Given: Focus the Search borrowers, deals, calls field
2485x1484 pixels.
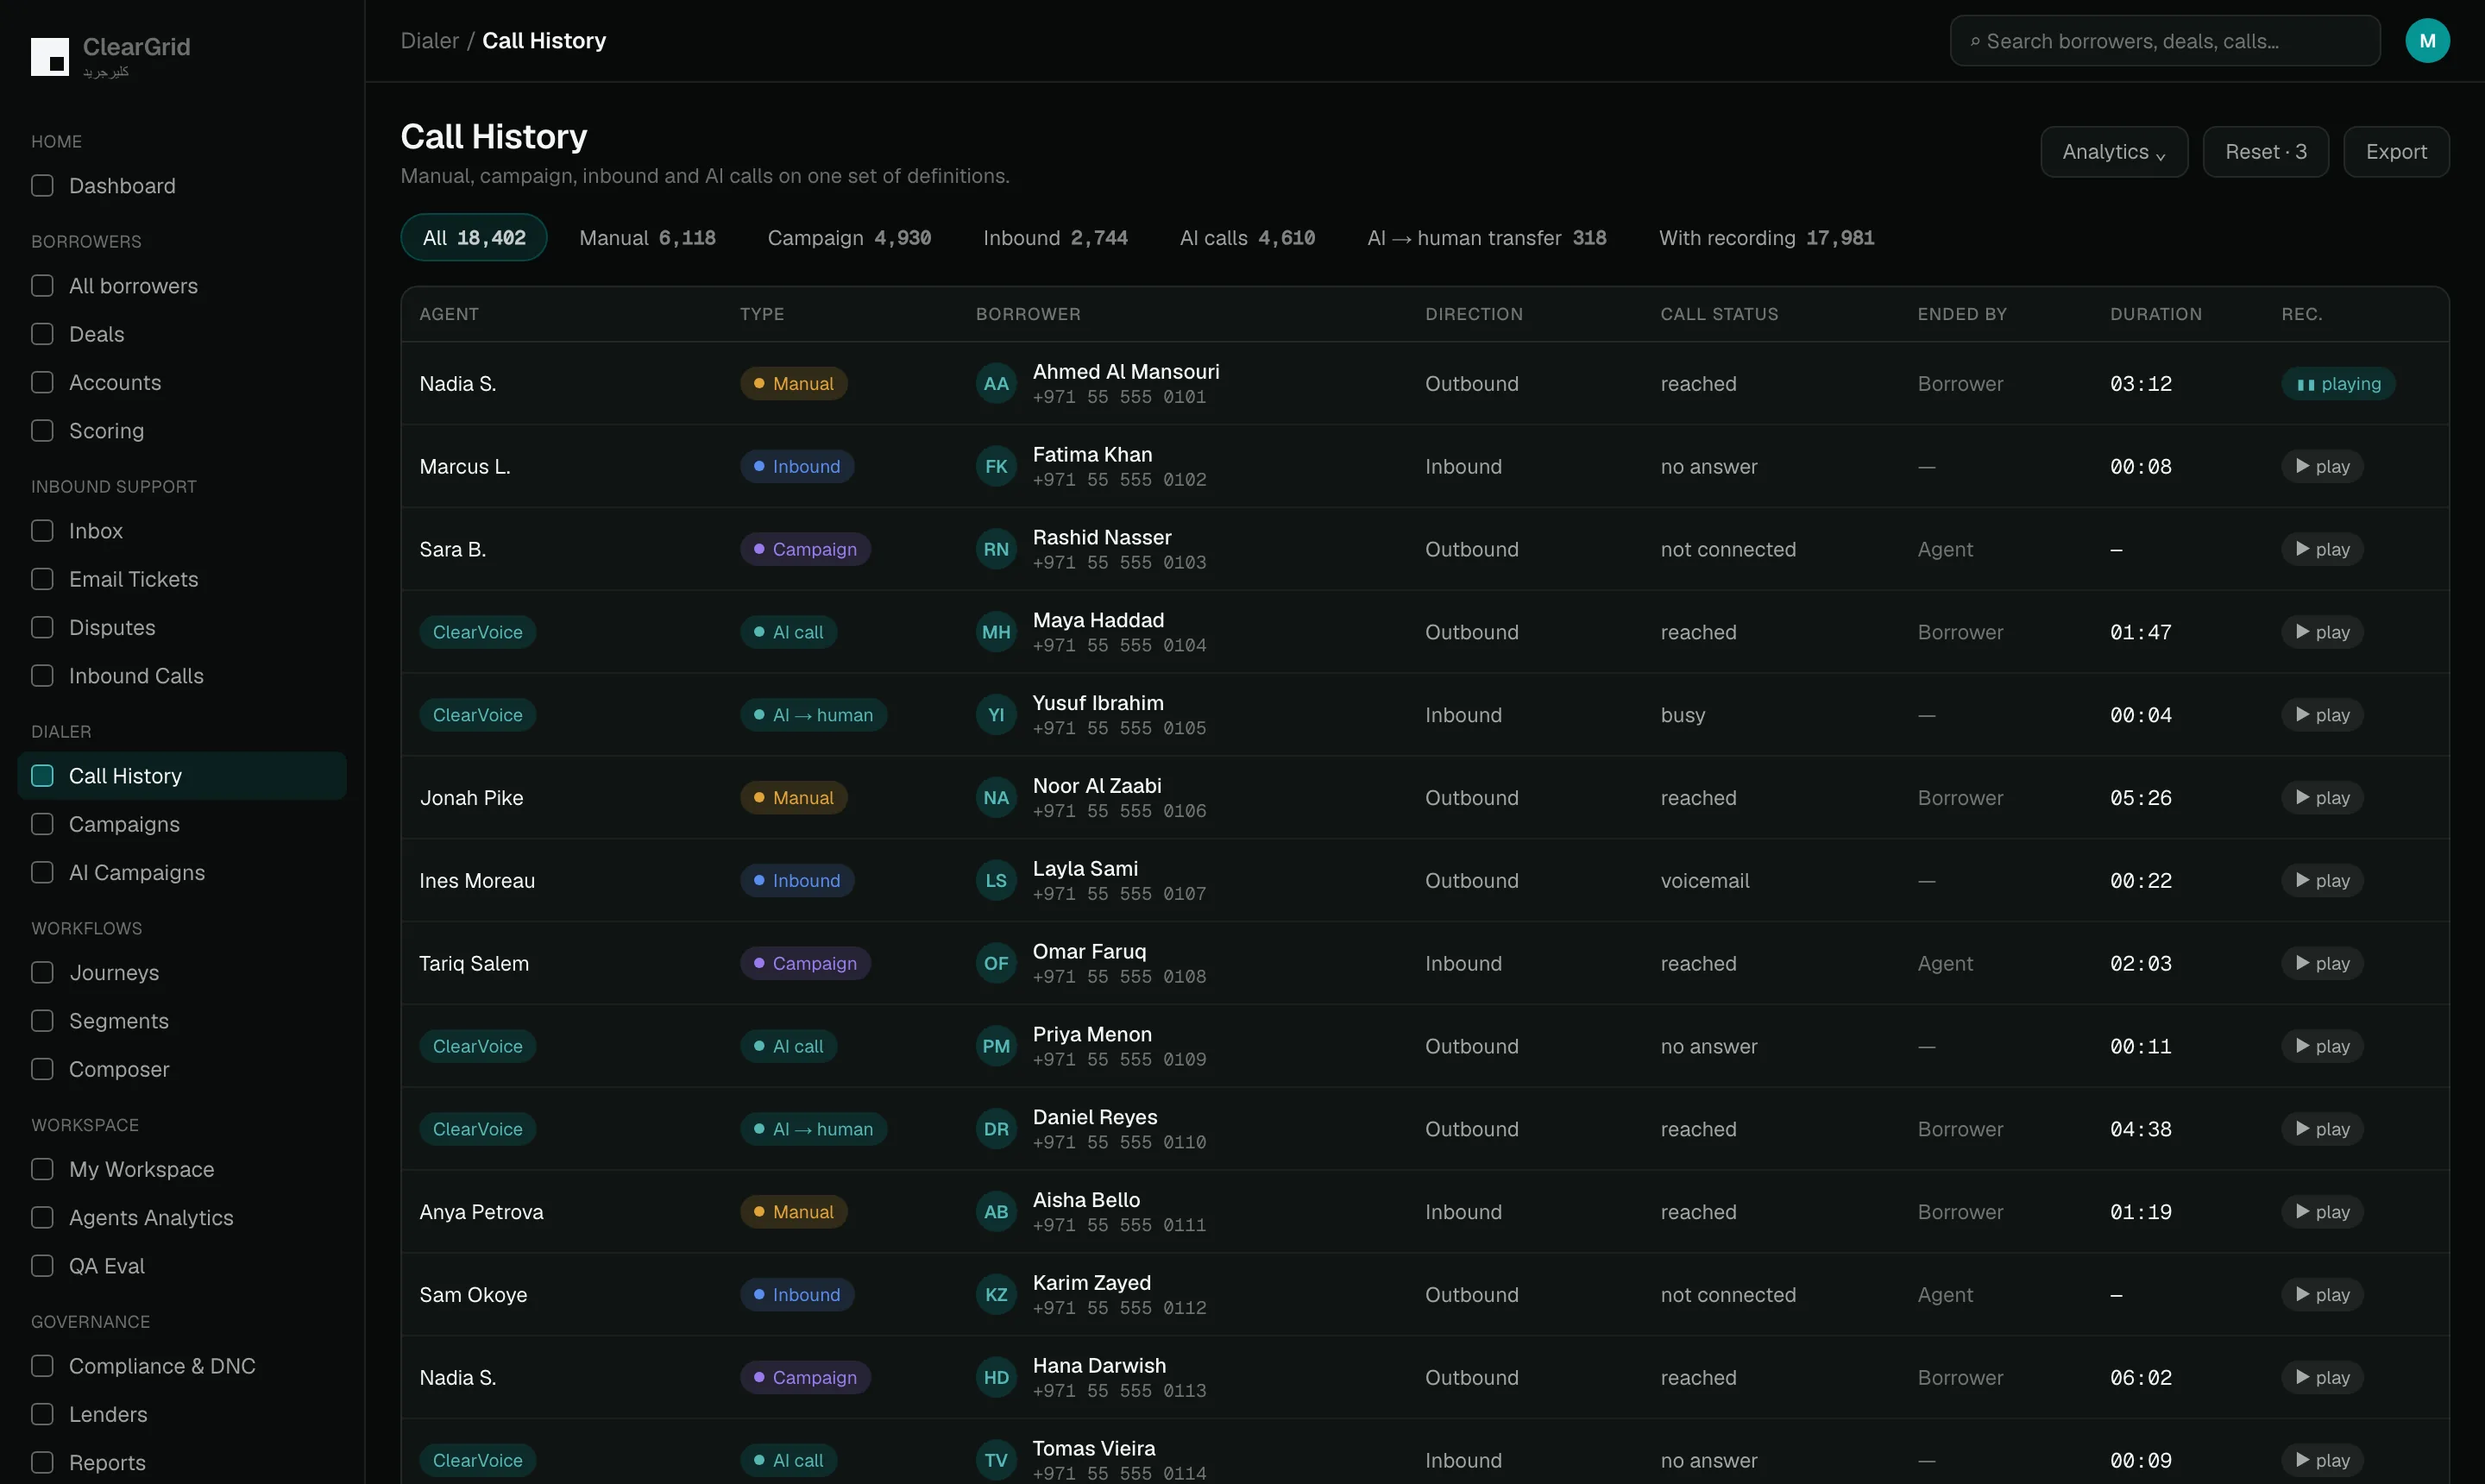Looking at the screenshot, I should pos(2164,41).
